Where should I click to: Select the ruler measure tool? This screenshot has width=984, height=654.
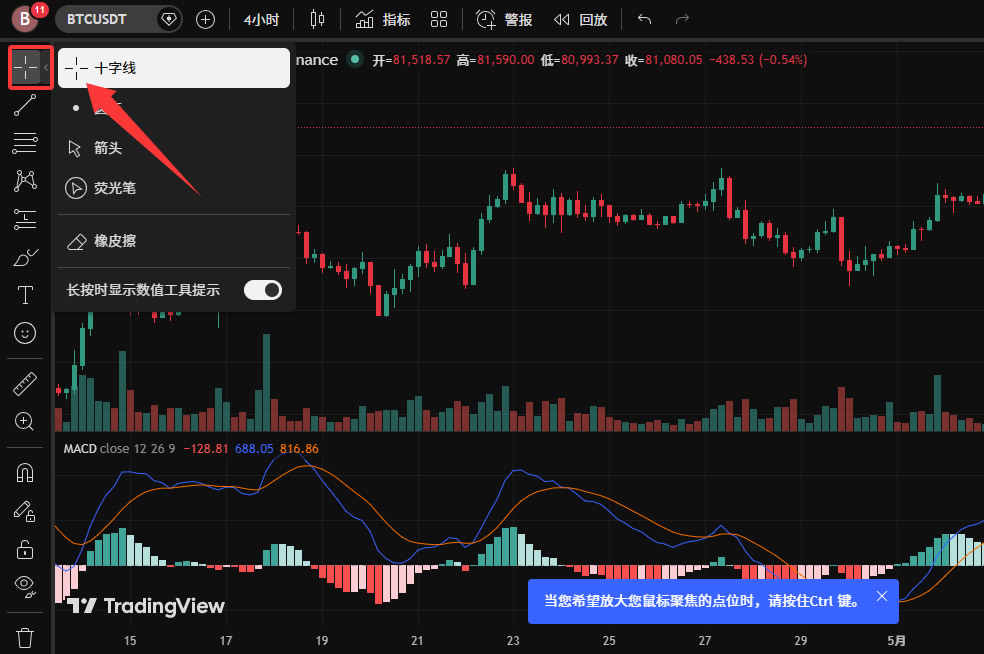click(25, 384)
